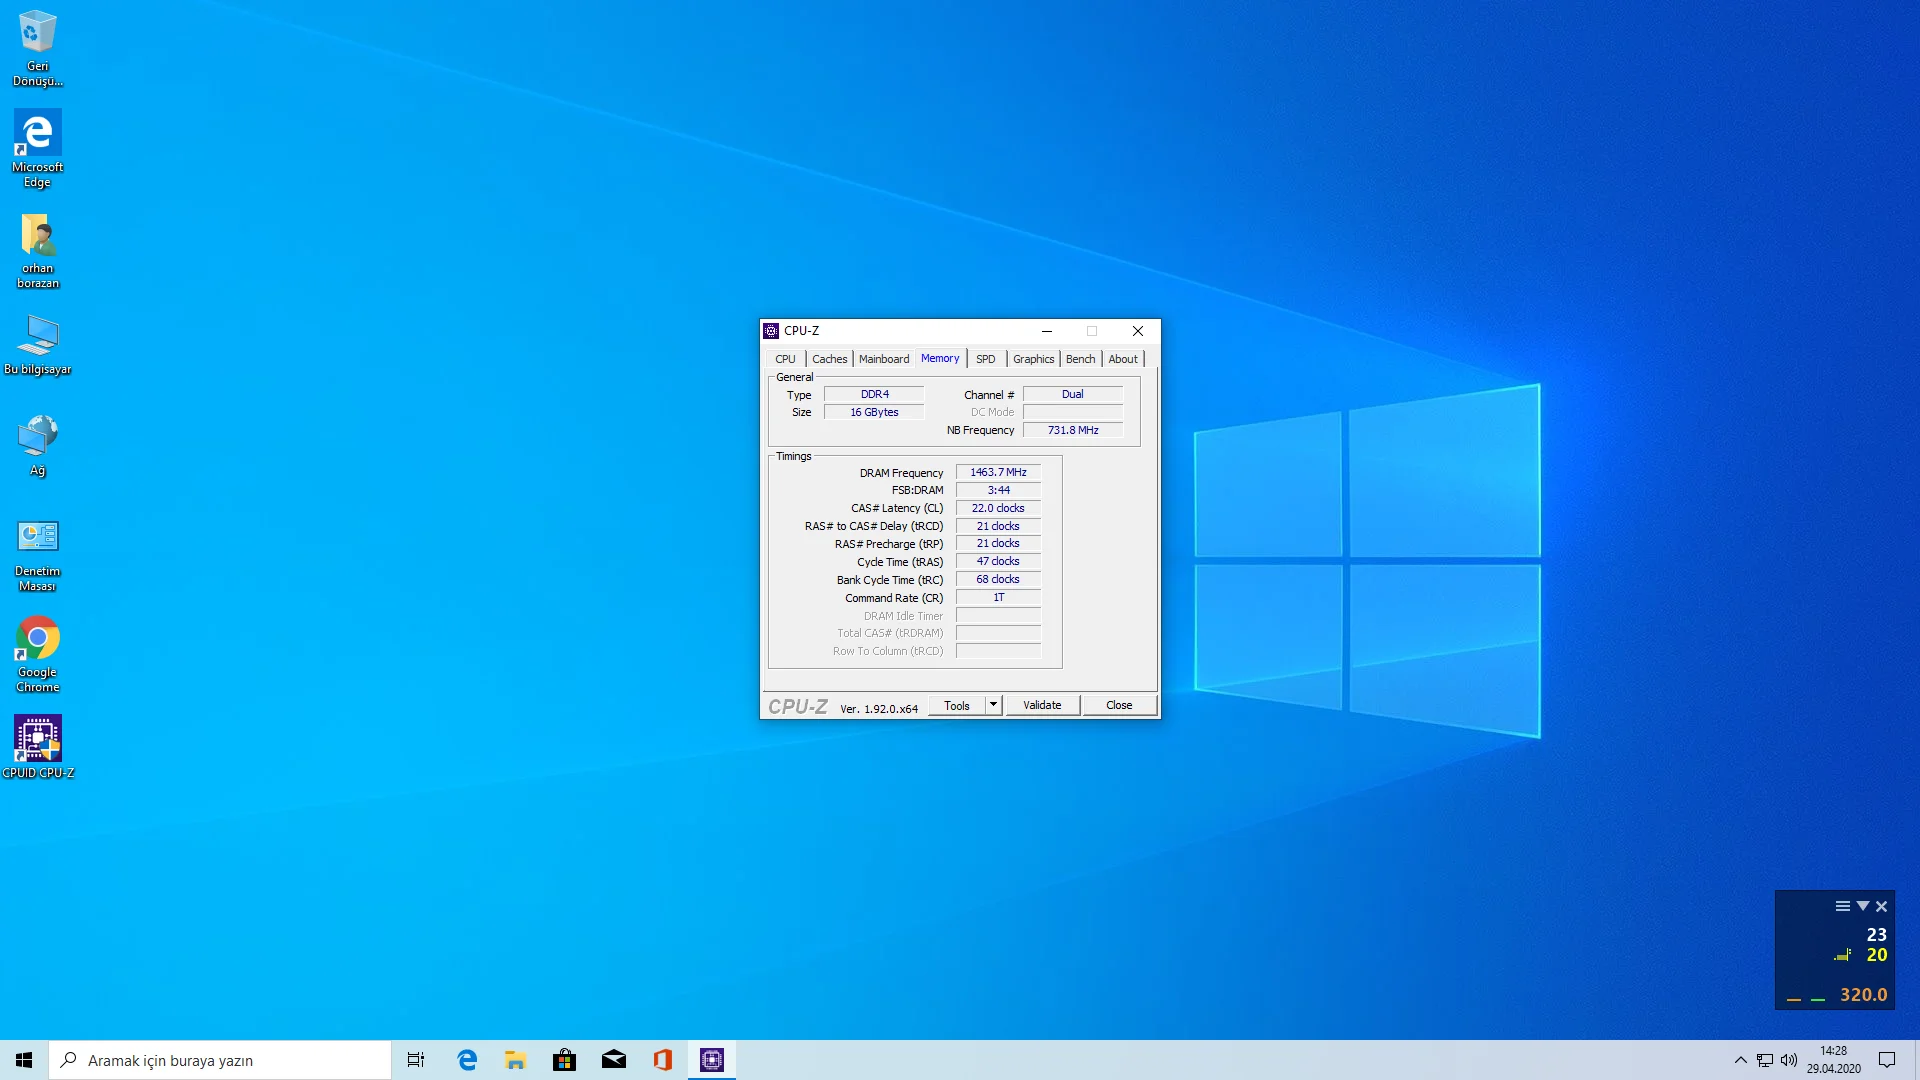Open Google Chrome desktop icon
Viewport: 1920px width, 1080px height.
(x=37, y=640)
